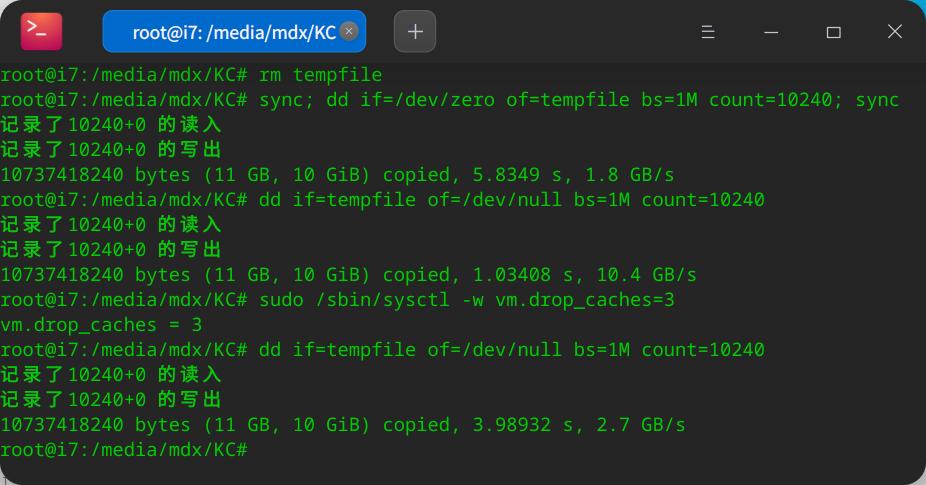Click the 10.4 GB/s cached read result
Screen dimensions: 926x485
(x=646, y=275)
